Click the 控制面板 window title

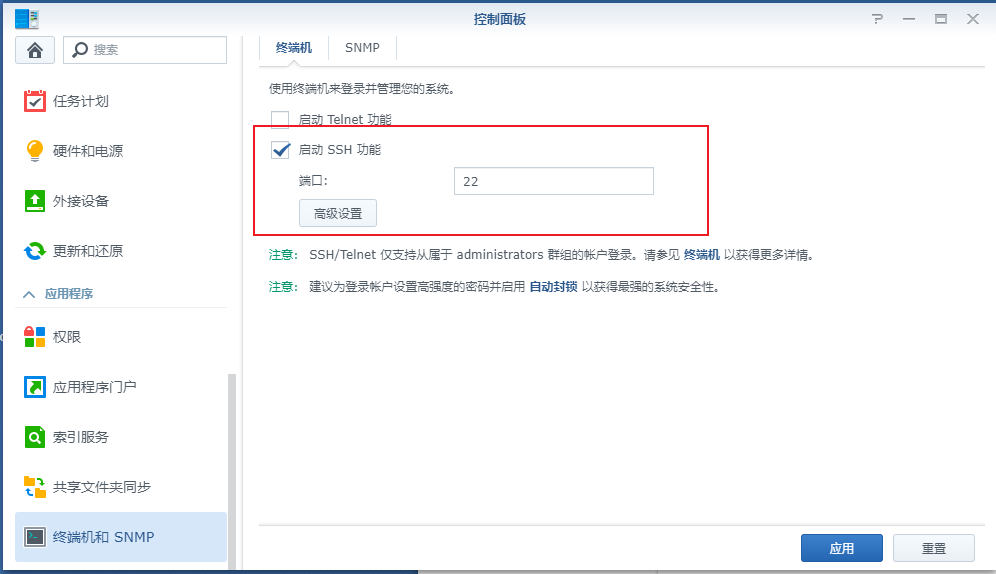pos(499,19)
